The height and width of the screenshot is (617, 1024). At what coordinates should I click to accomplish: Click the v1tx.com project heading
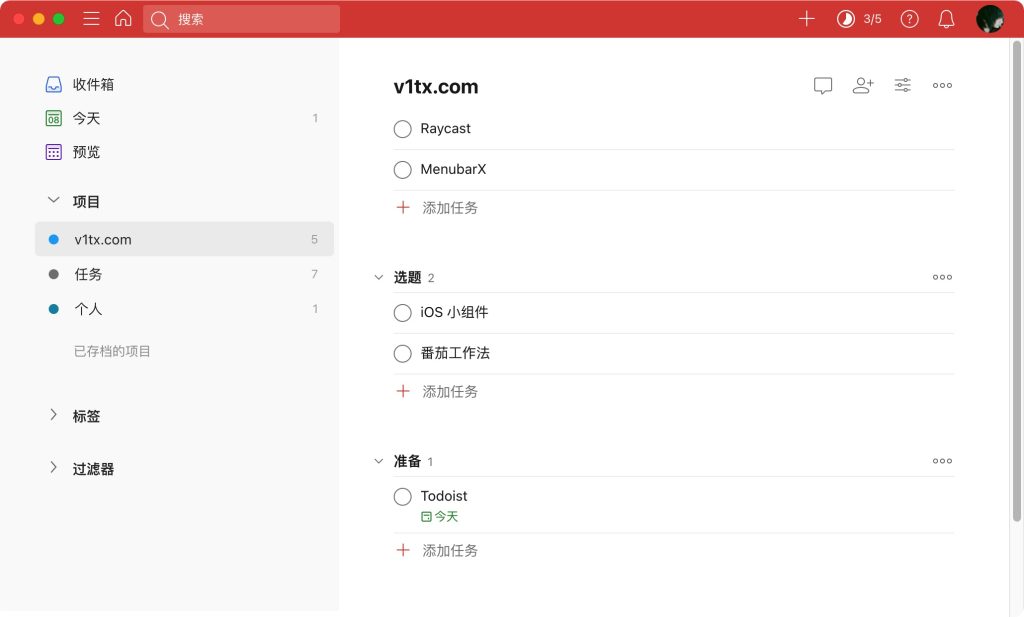436,87
